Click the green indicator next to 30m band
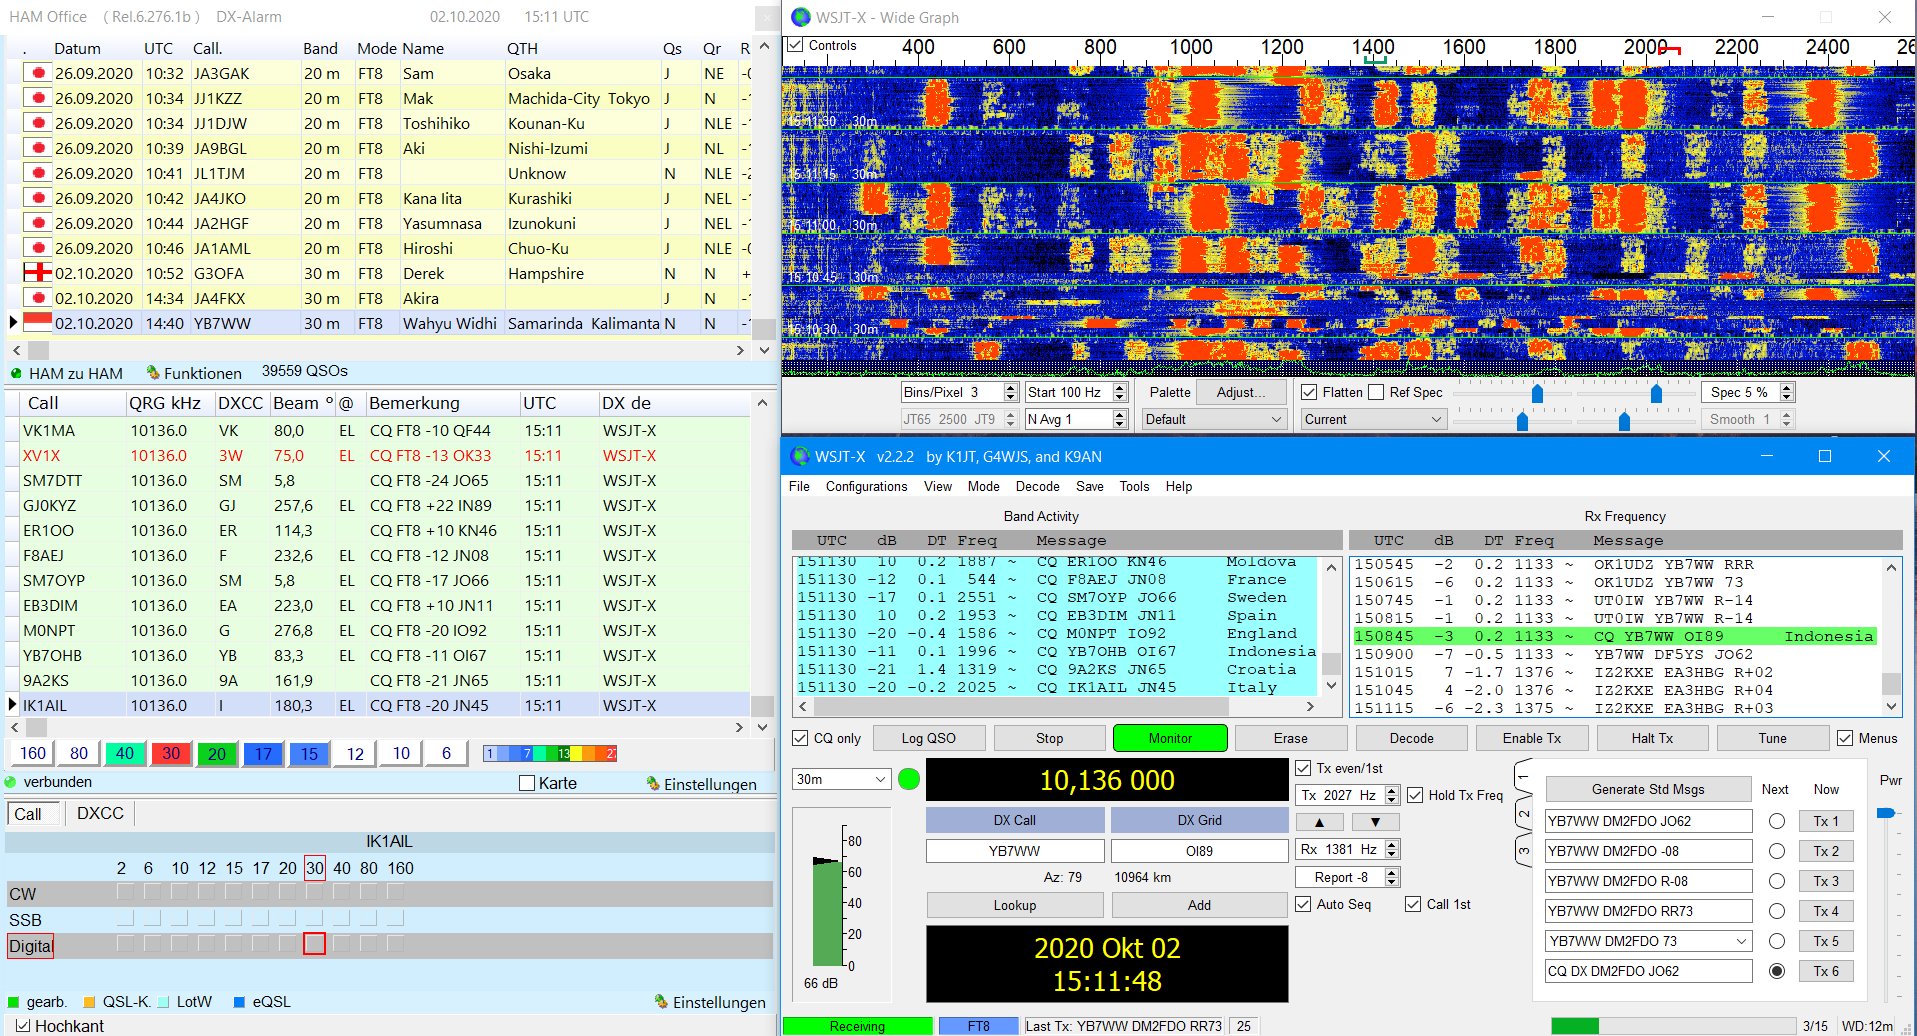1917x1036 pixels. click(x=908, y=779)
